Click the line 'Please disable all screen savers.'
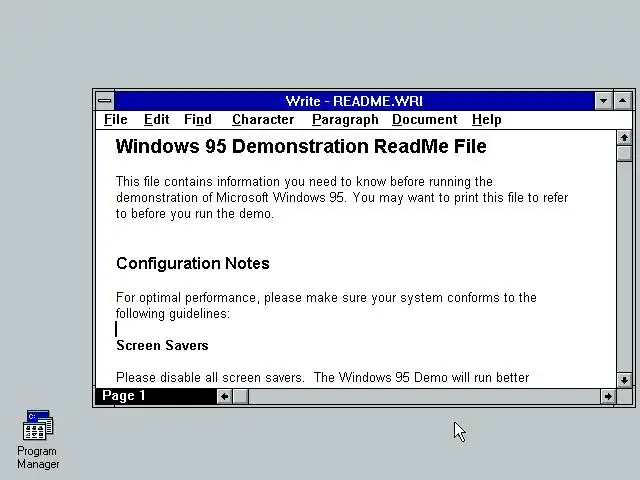 pyautogui.click(x=210, y=378)
